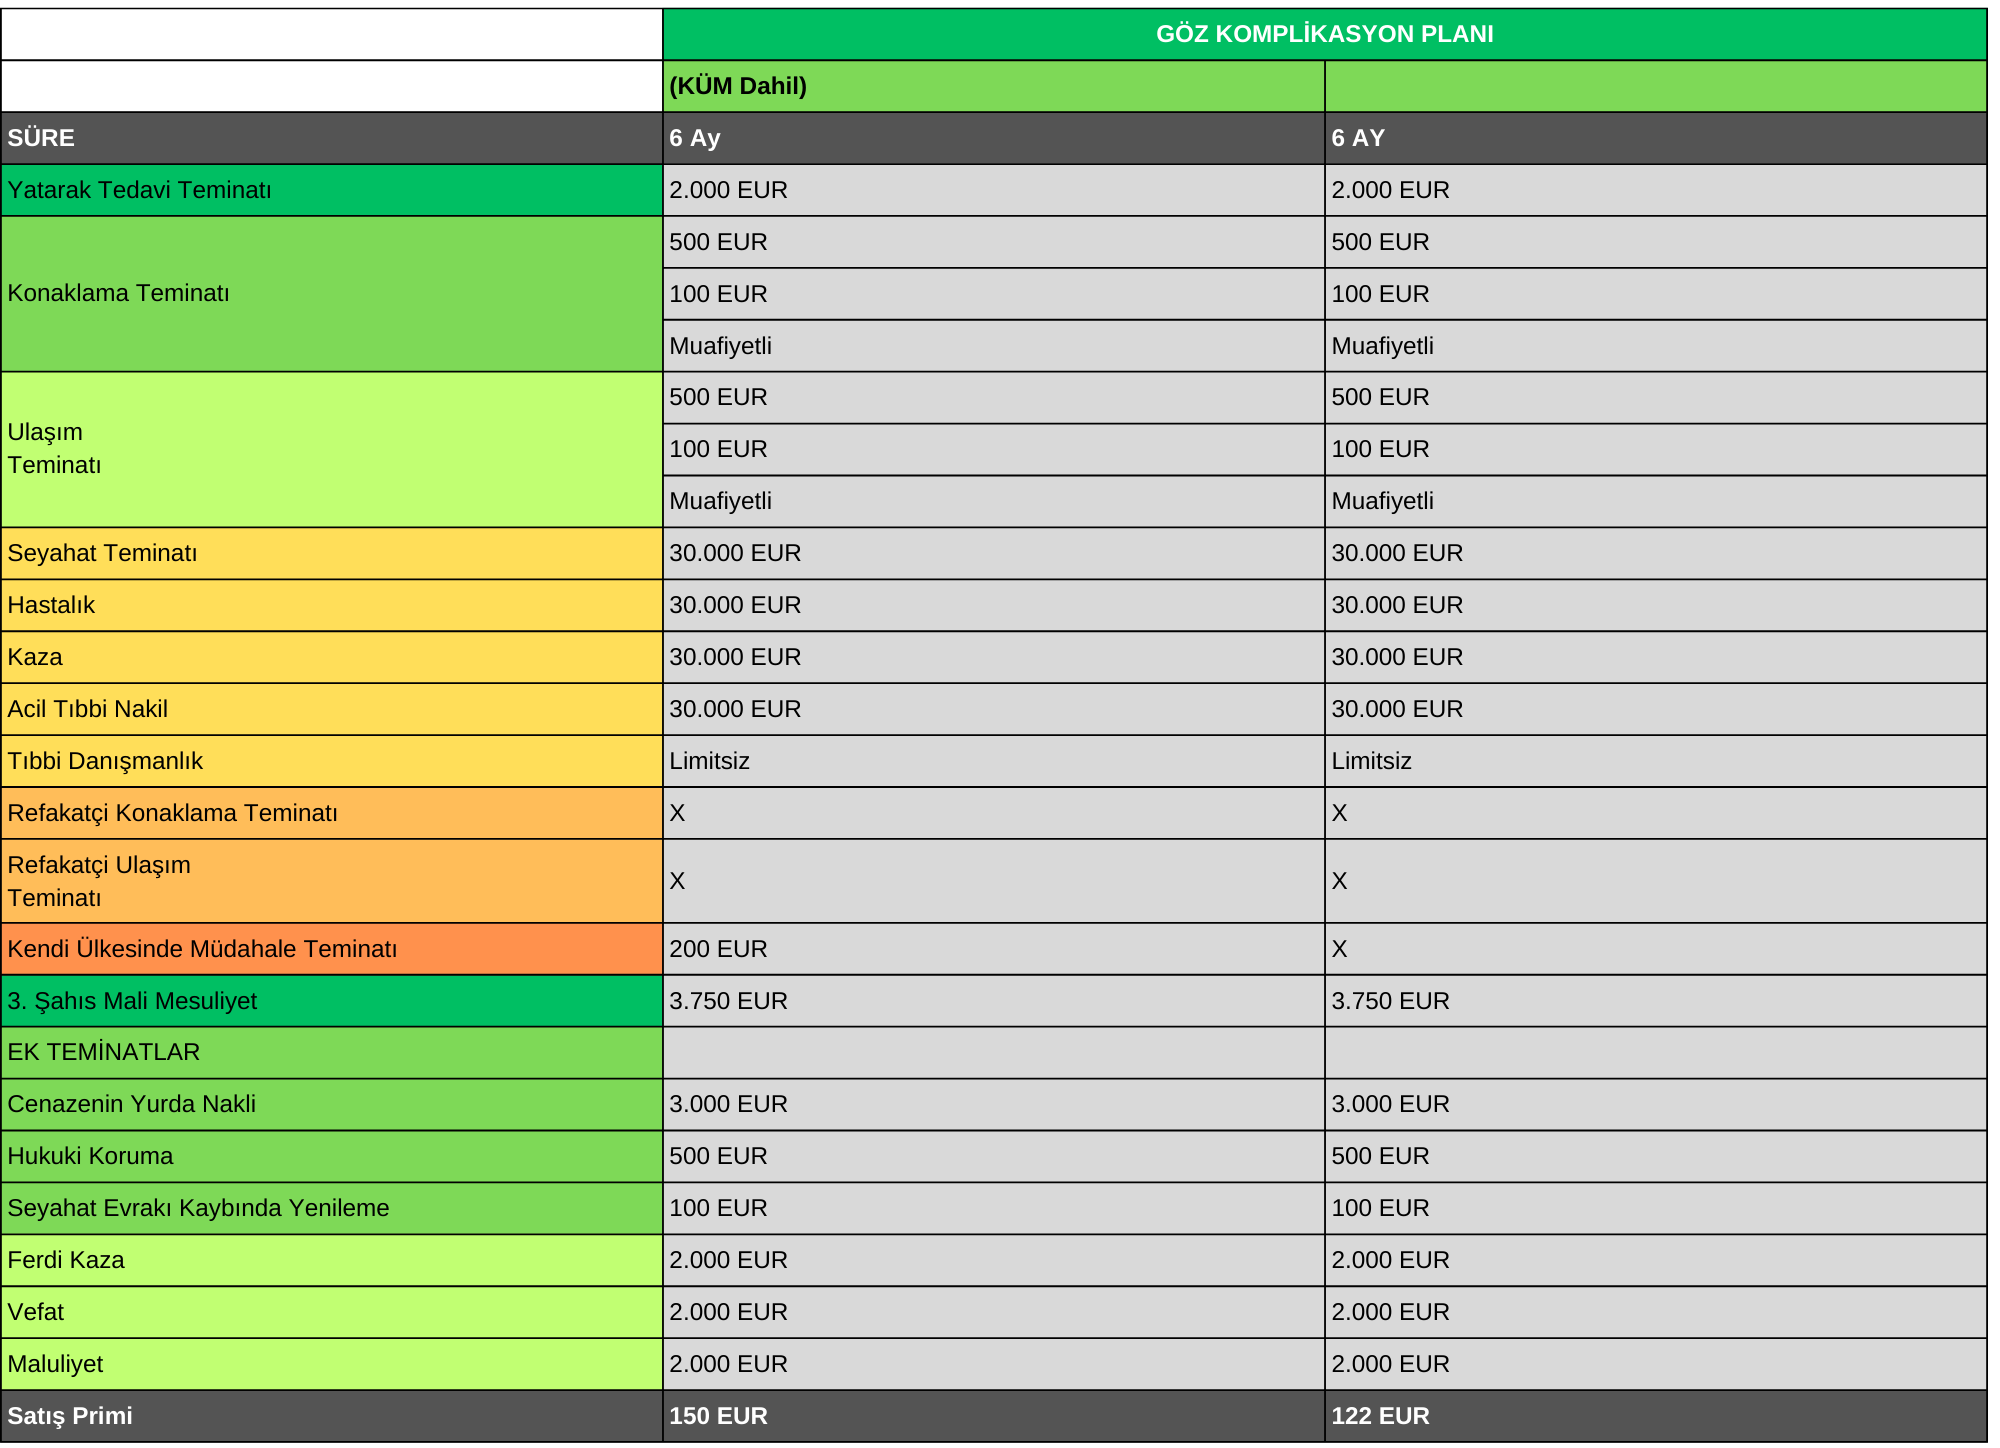The width and height of the screenshot is (2000, 1448).
Task: Click the Seyahat Teminatı label cell
Action: [x=331, y=553]
